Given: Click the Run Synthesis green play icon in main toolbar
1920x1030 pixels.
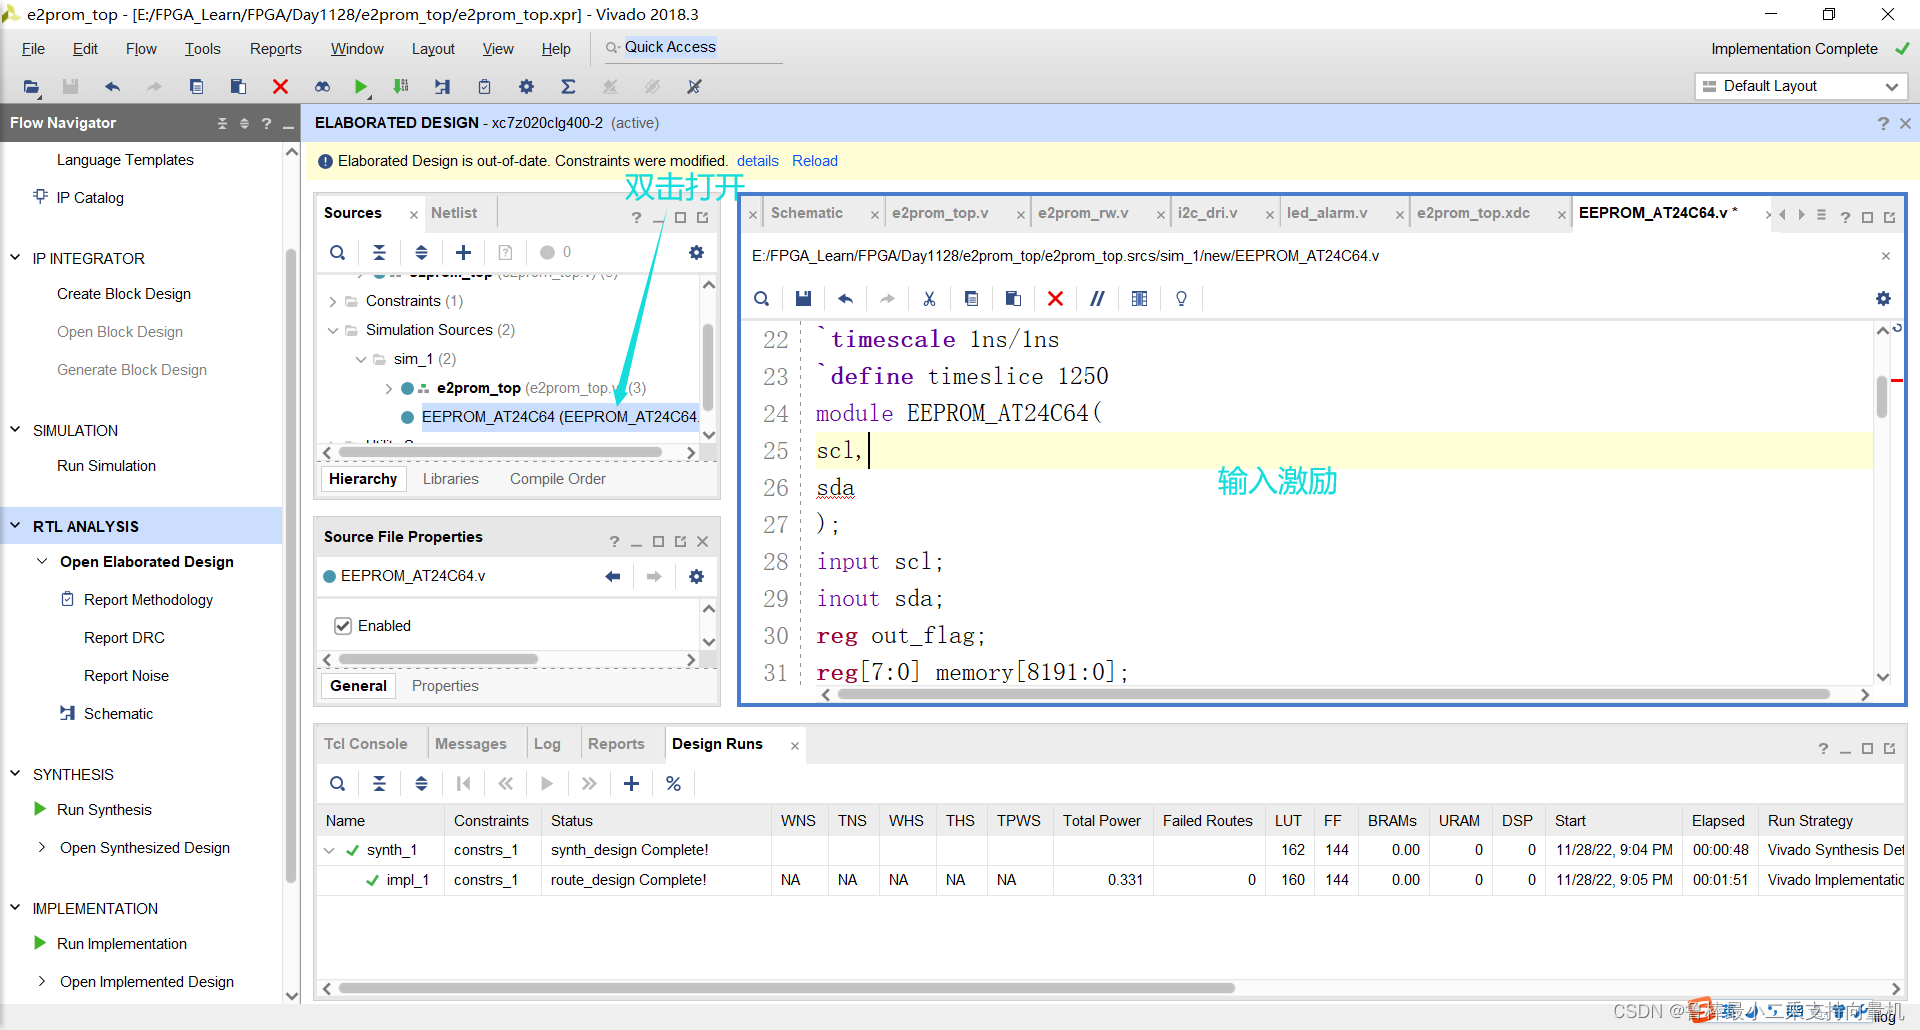Looking at the screenshot, I should 361,87.
